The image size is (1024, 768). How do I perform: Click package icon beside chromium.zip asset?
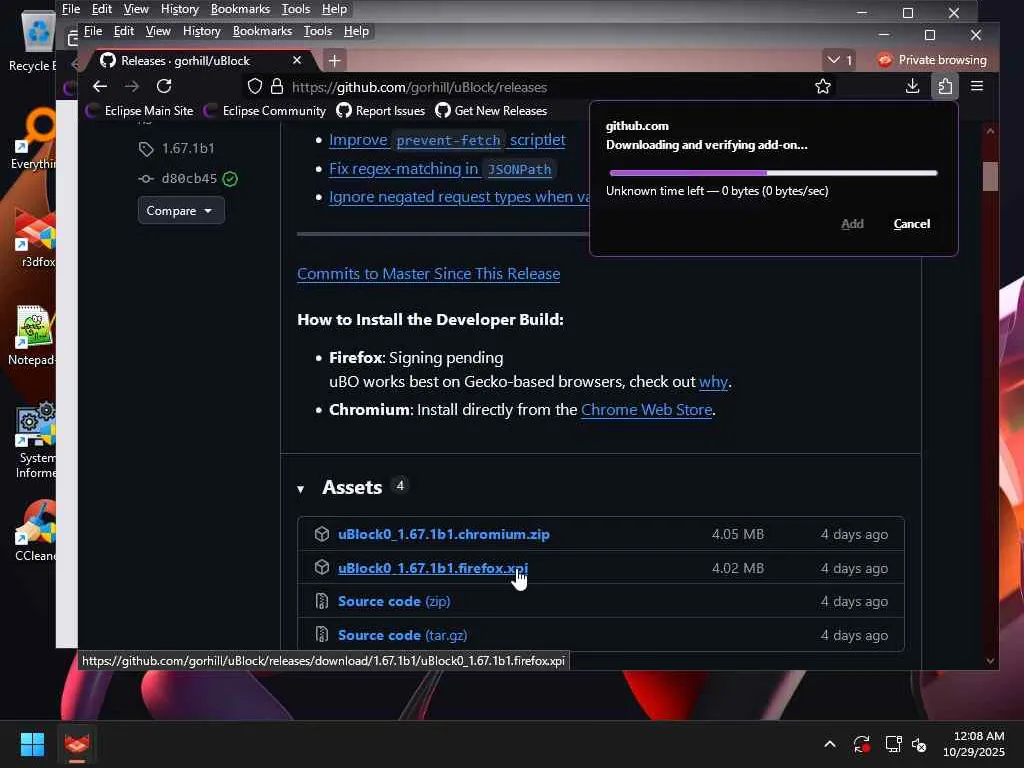tap(321, 534)
